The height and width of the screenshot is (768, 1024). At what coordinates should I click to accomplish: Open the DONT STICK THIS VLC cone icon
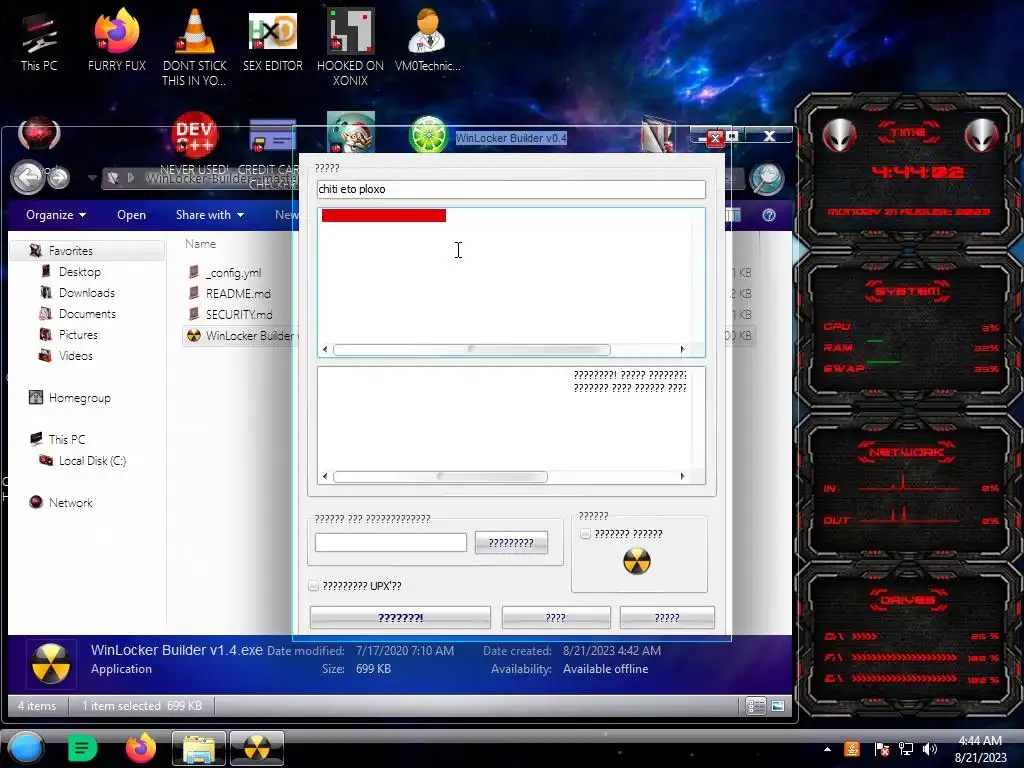click(x=194, y=48)
